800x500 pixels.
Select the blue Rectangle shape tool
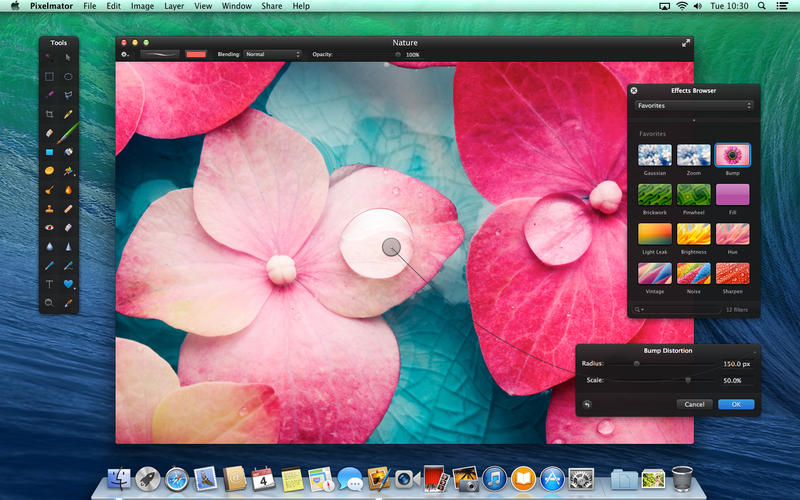(49, 152)
